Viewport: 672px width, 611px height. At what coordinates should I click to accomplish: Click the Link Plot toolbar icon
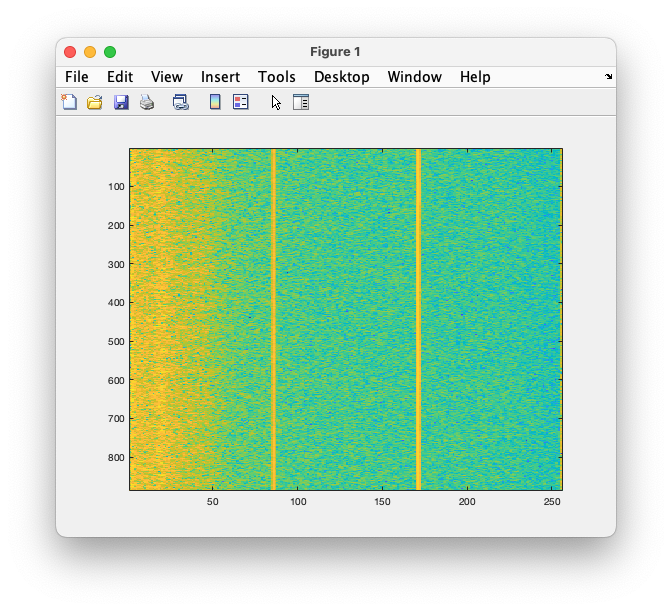(181, 102)
